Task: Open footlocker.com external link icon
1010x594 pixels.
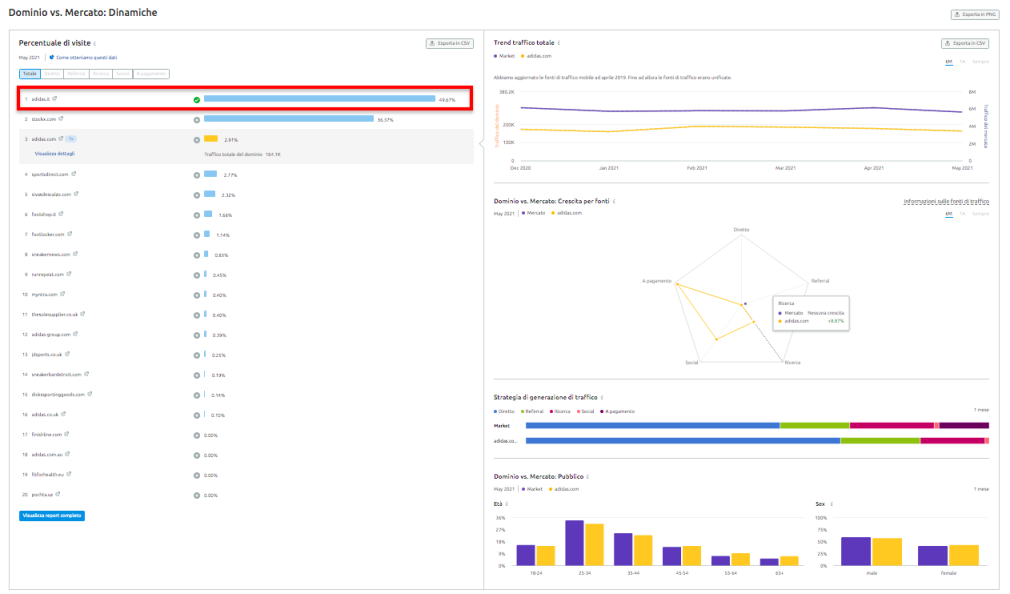Action: click(x=70, y=234)
